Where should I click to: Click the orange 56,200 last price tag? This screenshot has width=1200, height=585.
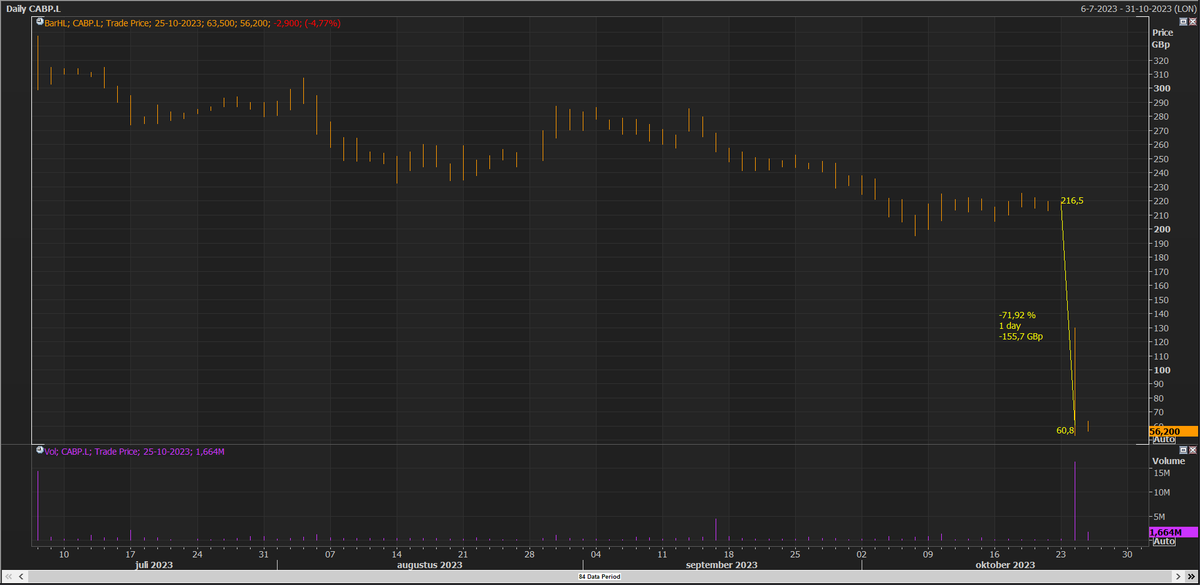[x=1174, y=431]
